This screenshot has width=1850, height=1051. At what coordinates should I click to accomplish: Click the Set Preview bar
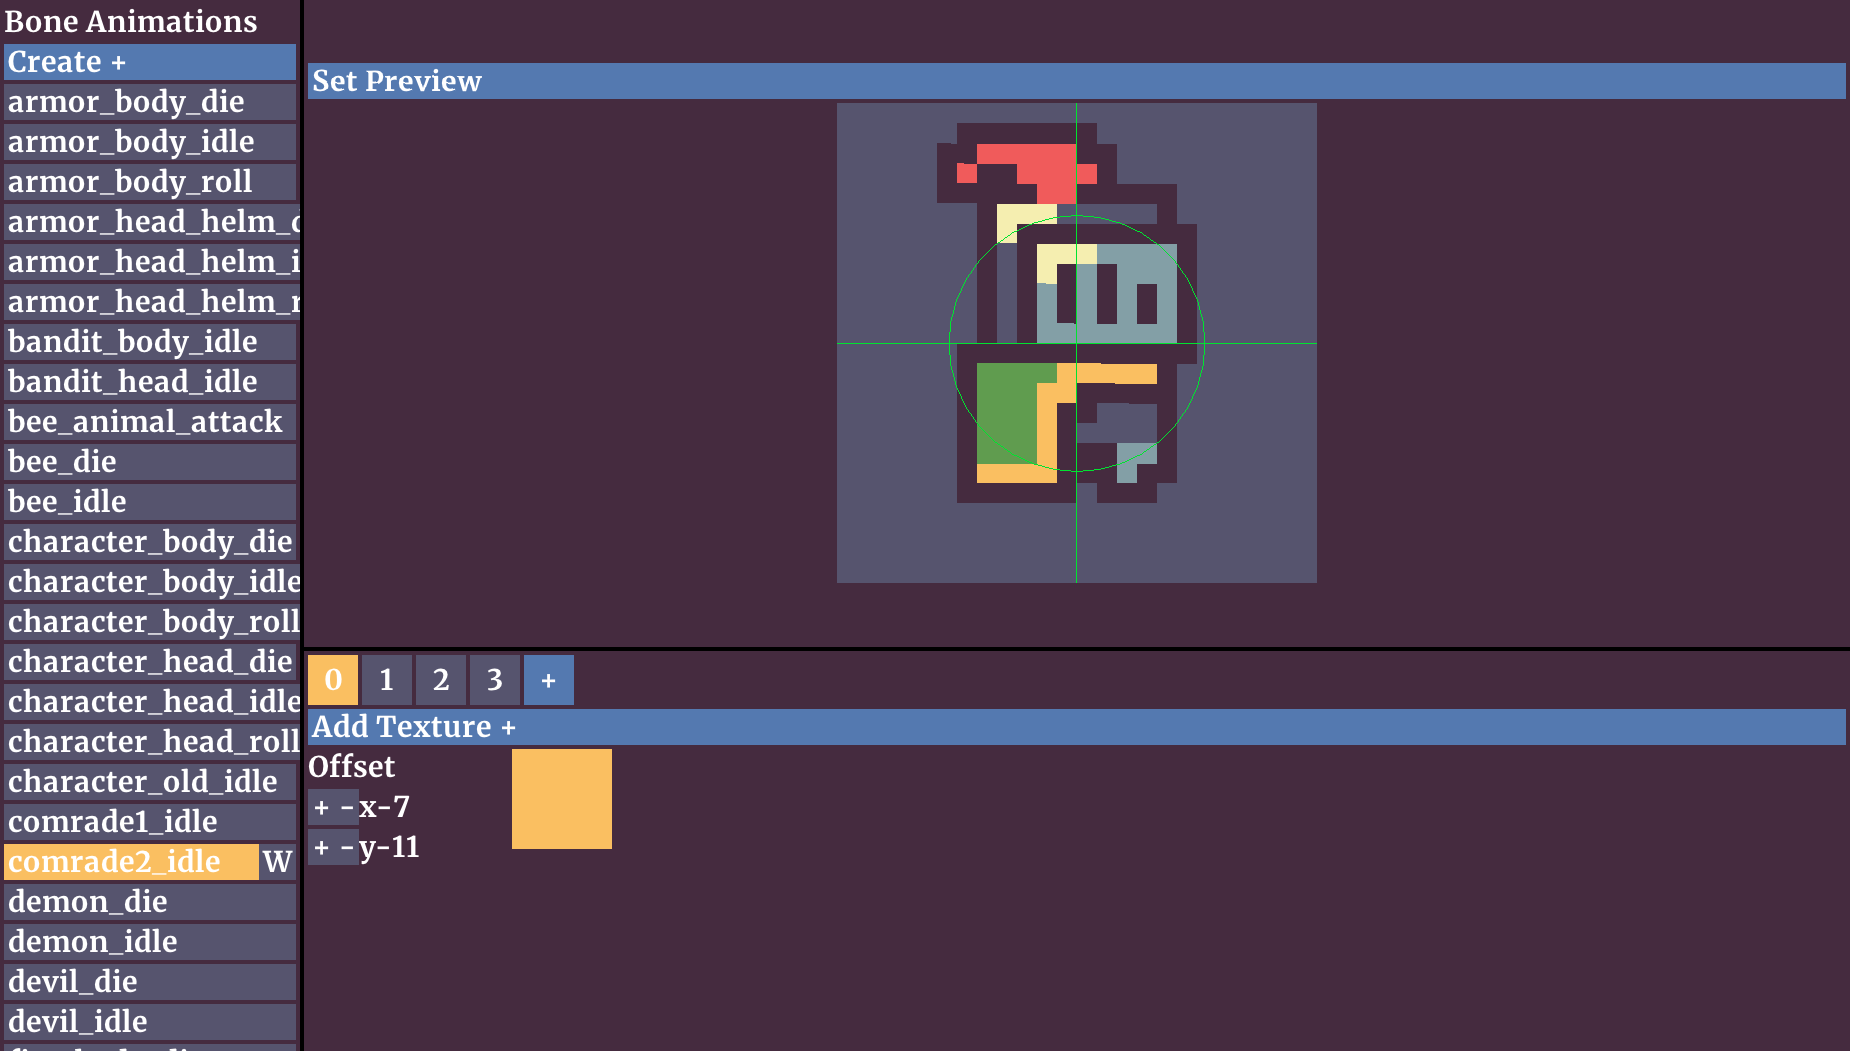click(x=1076, y=81)
